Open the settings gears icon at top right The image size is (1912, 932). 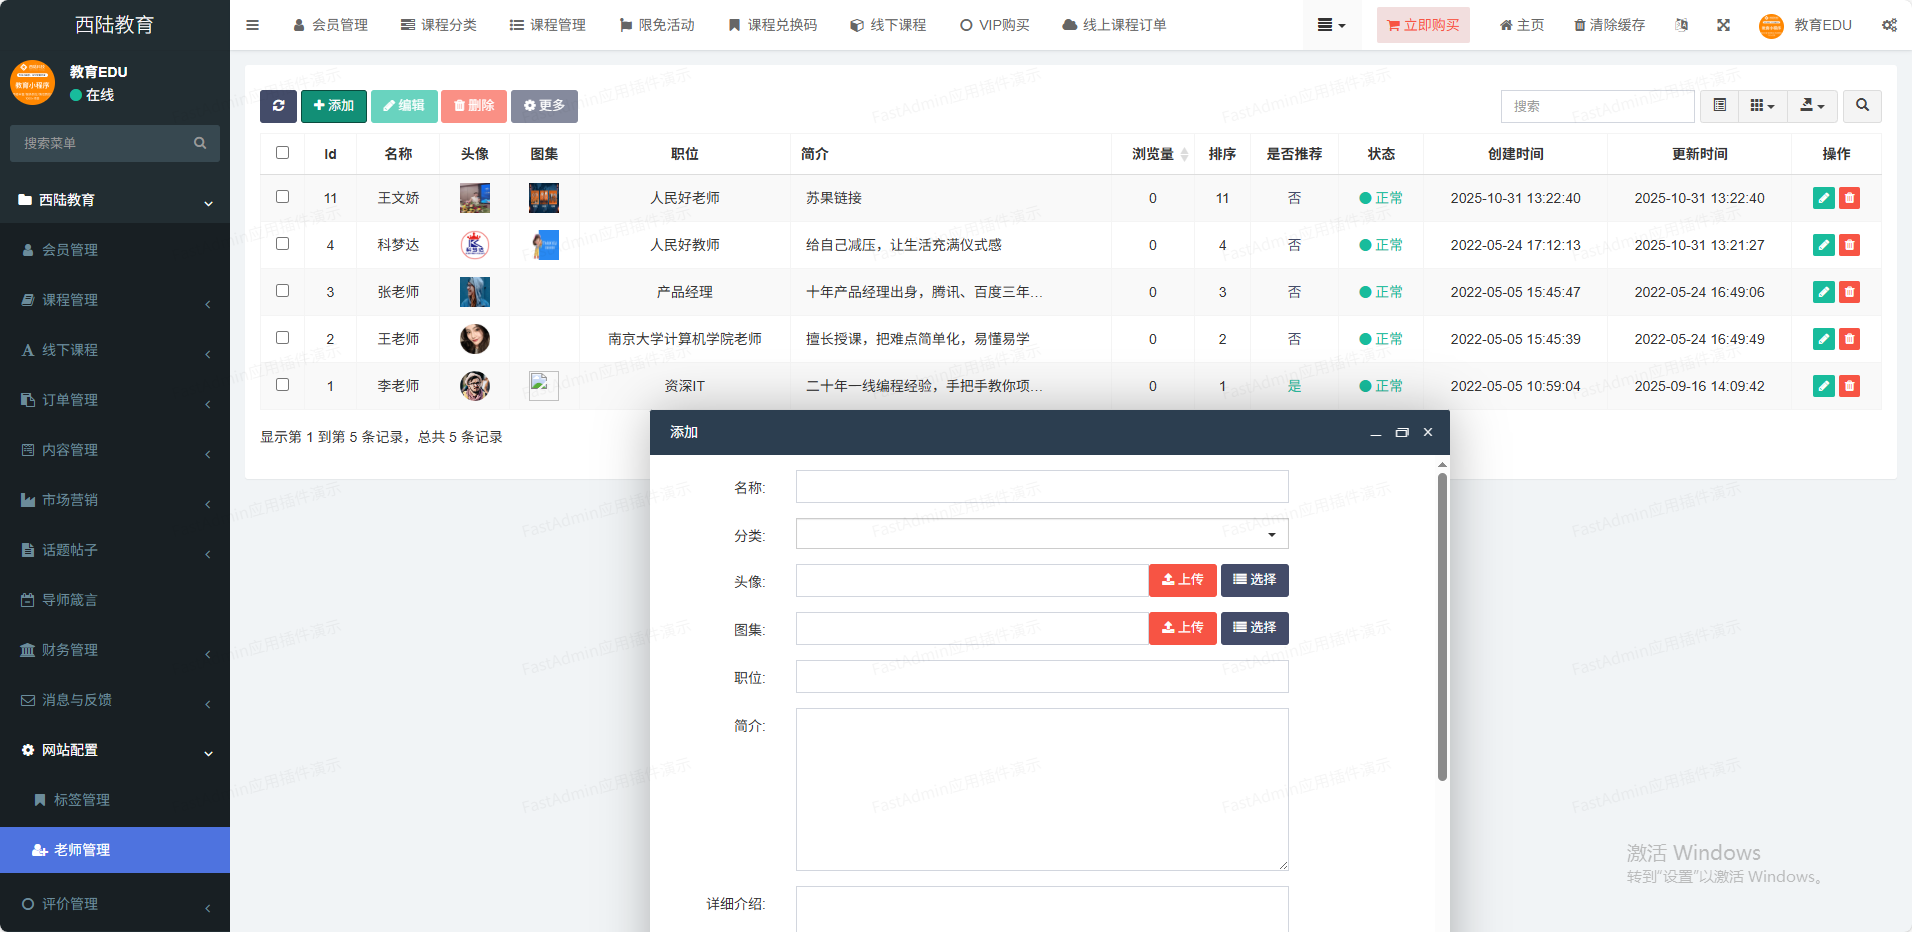[1888, 25]
